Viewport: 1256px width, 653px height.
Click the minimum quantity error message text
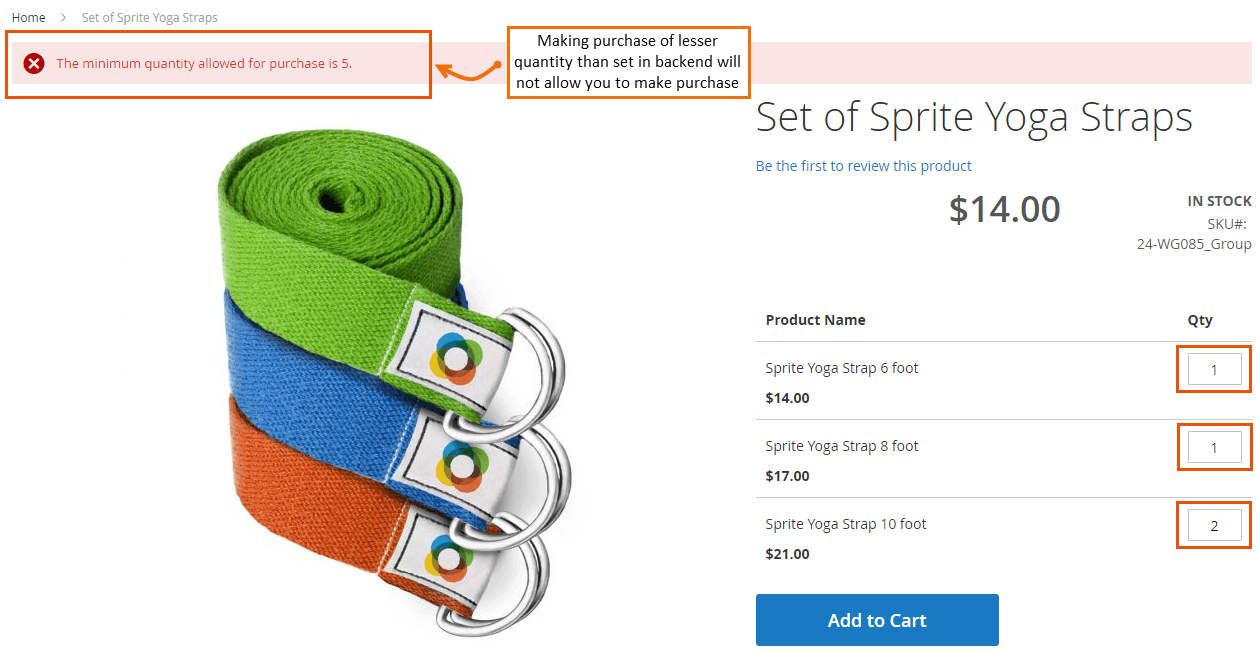click(204, 64)
